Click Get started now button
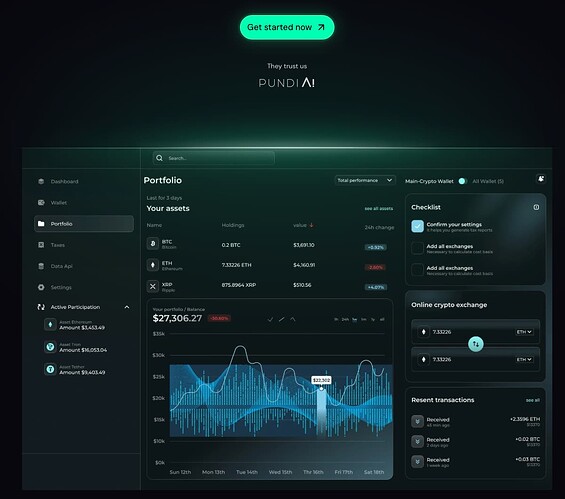The height and width of the screenshot is (499, 565). [x=287, y=27]
